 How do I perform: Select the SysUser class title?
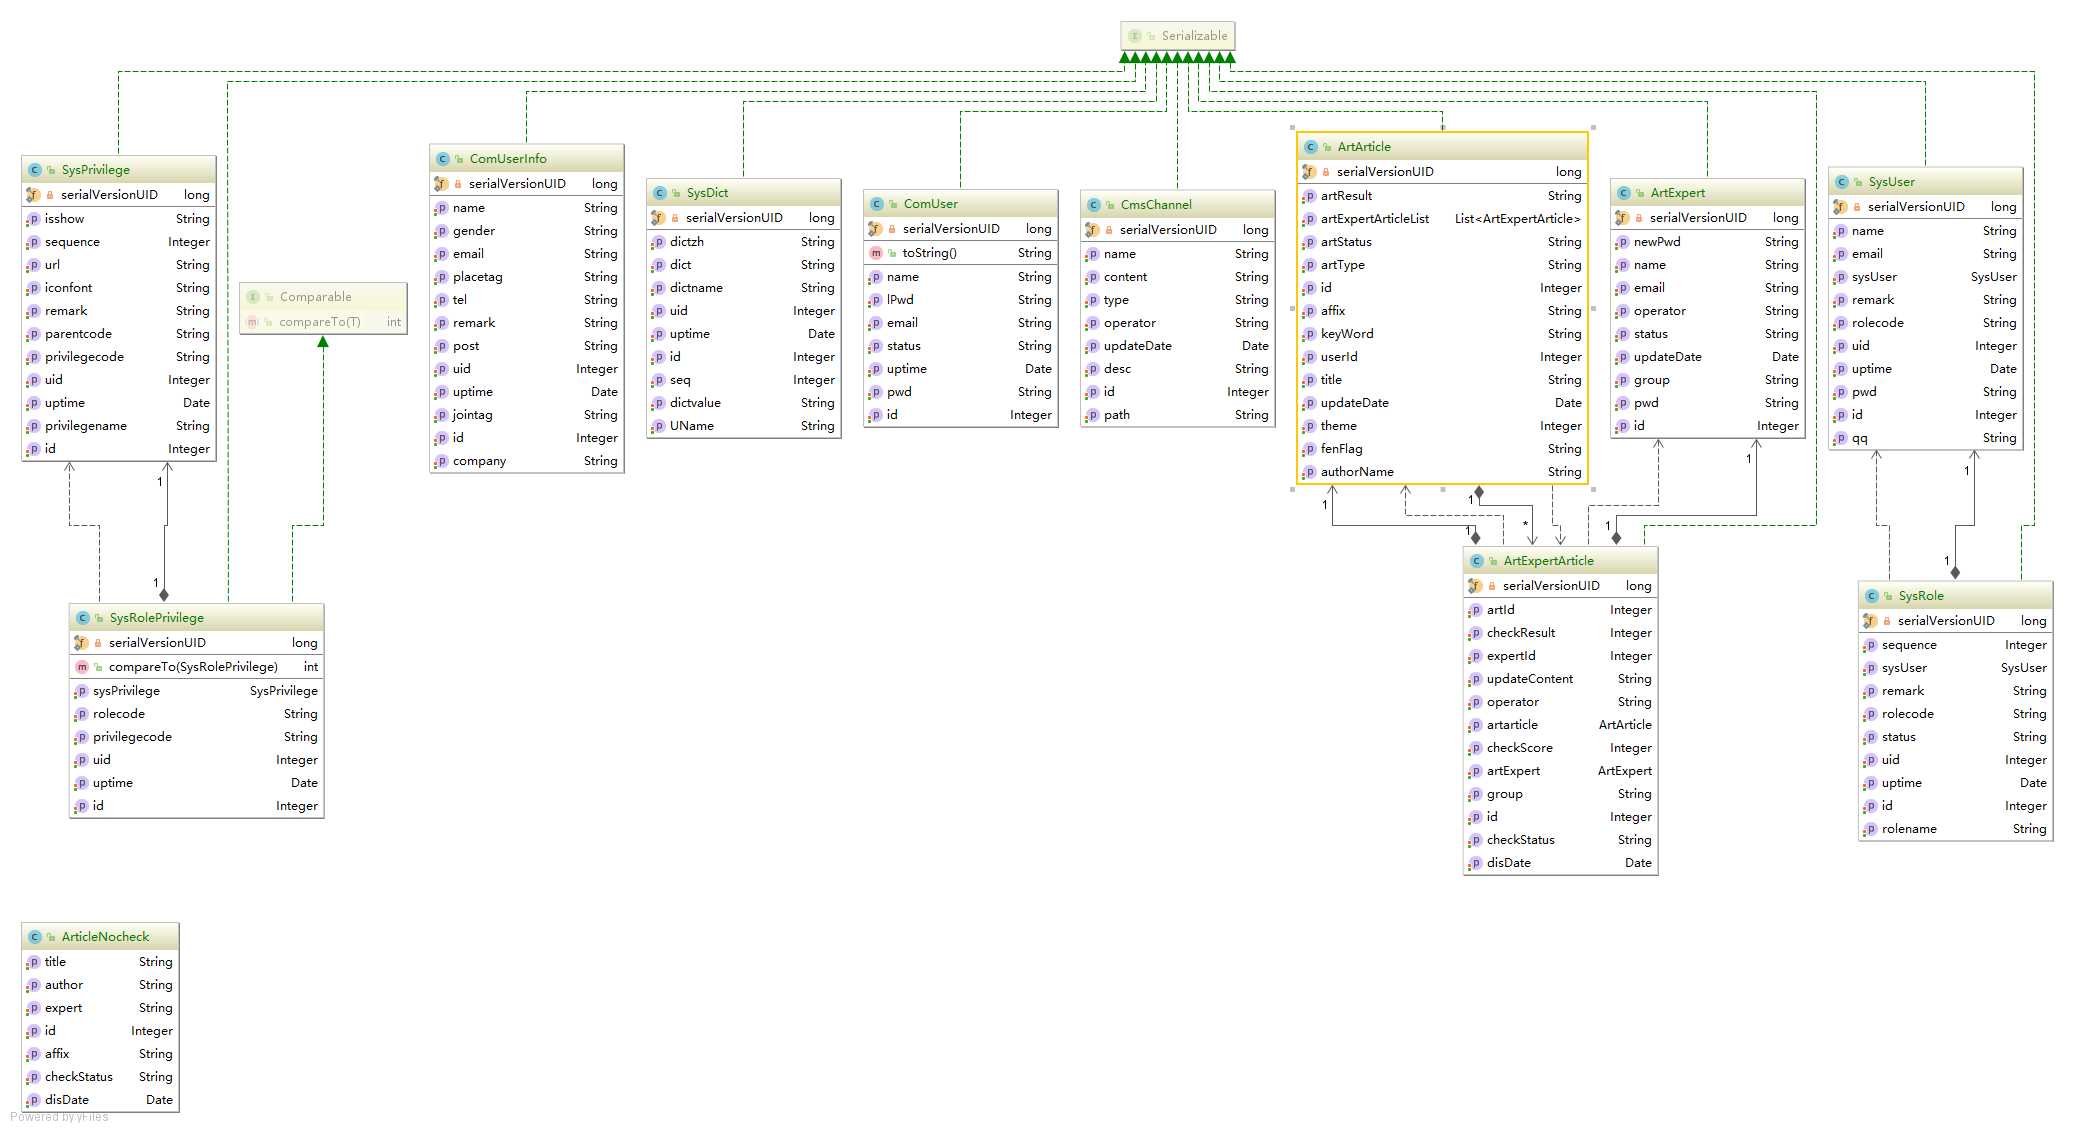pos(1892,182)
